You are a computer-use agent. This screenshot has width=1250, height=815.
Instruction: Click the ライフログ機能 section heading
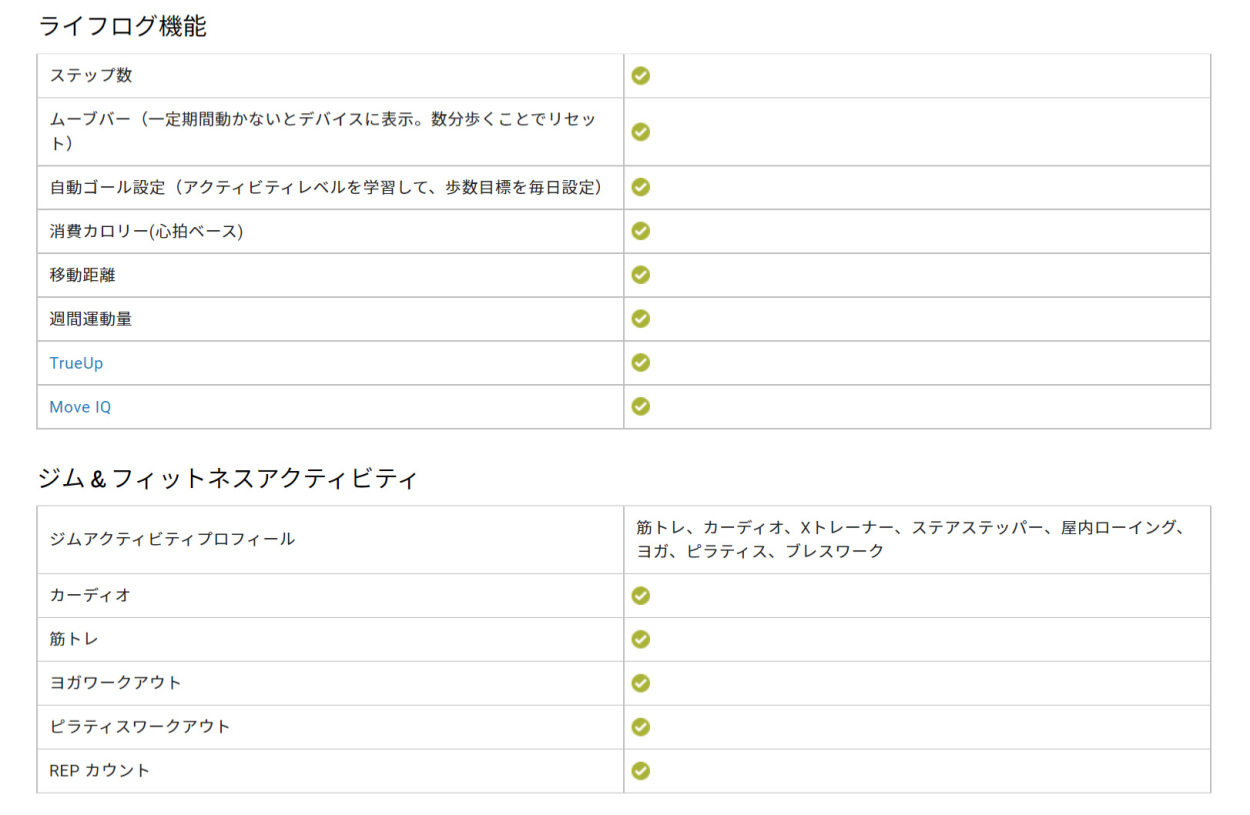(x=122, y=27)
